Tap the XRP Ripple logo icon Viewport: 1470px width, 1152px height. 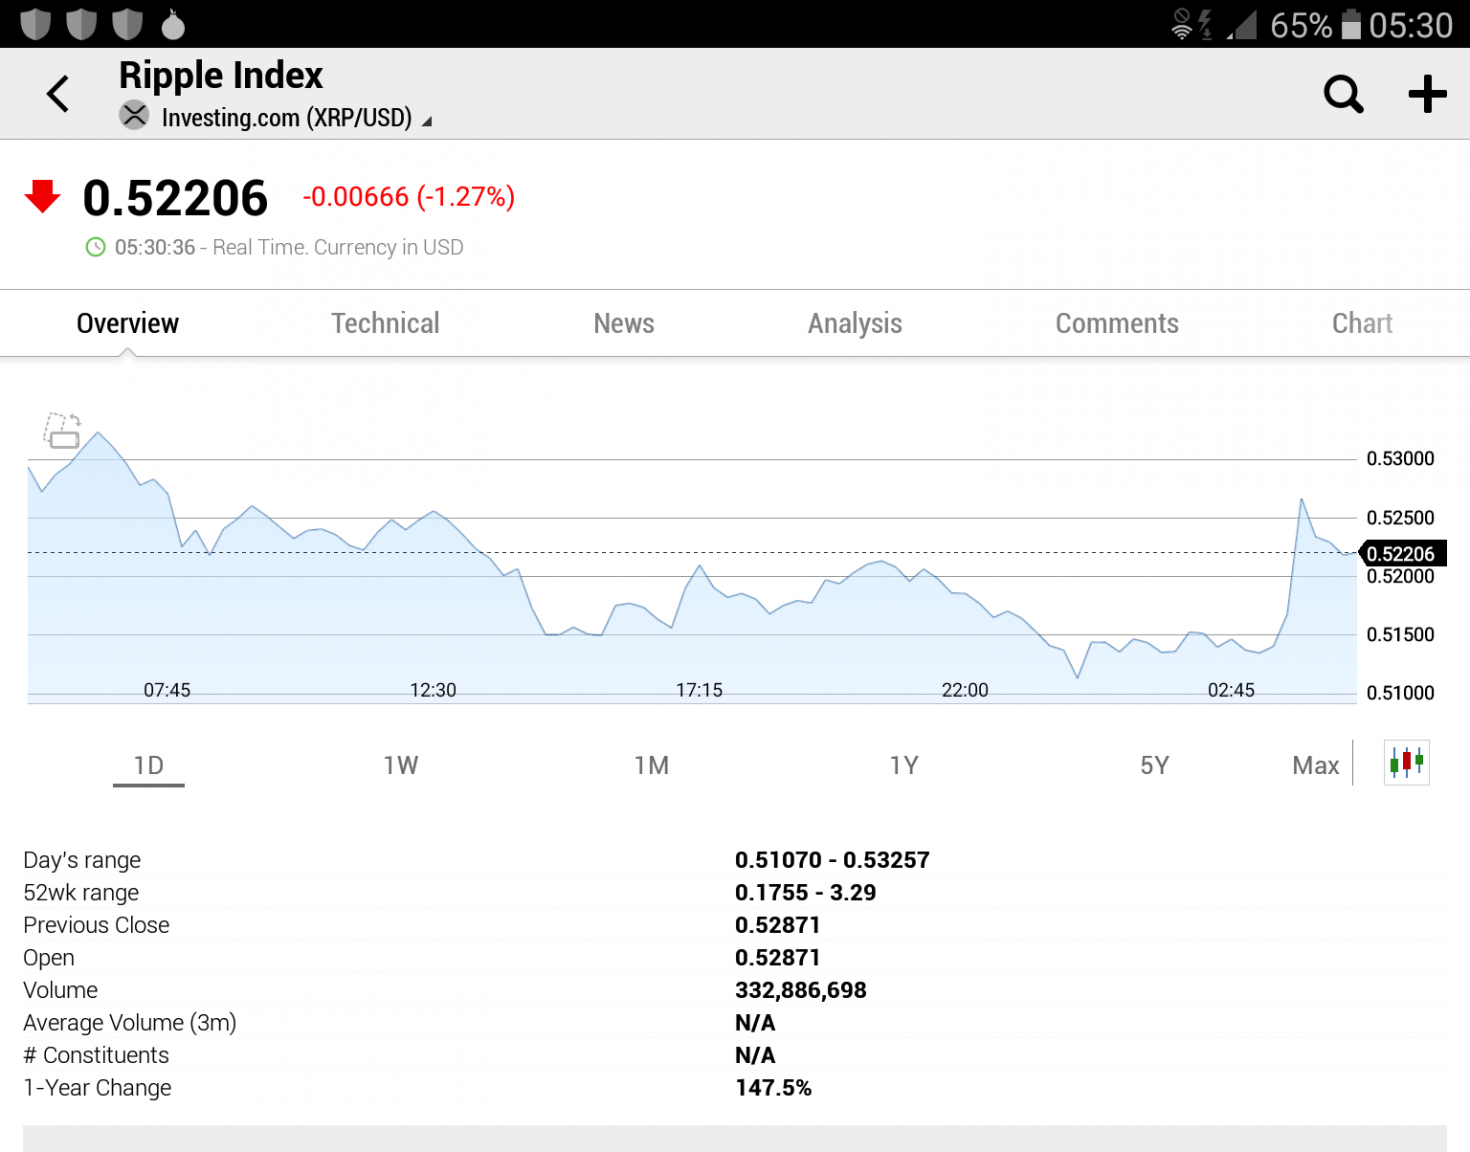coord(134,116)
